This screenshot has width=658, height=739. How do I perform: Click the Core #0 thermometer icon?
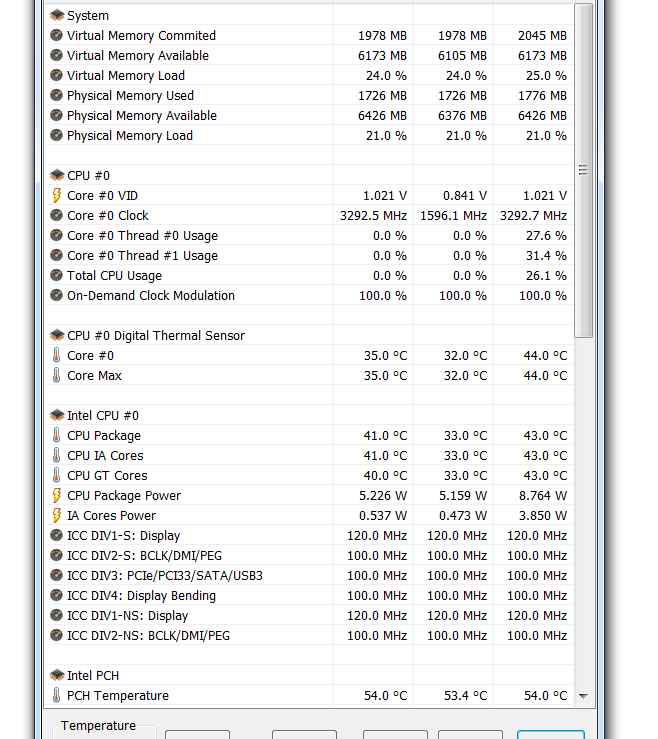(57, 355)
